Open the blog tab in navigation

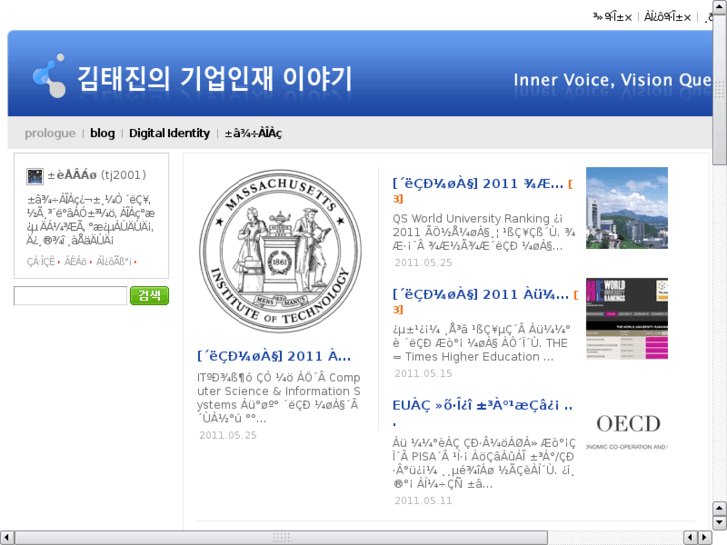click(x=102, y=133)
